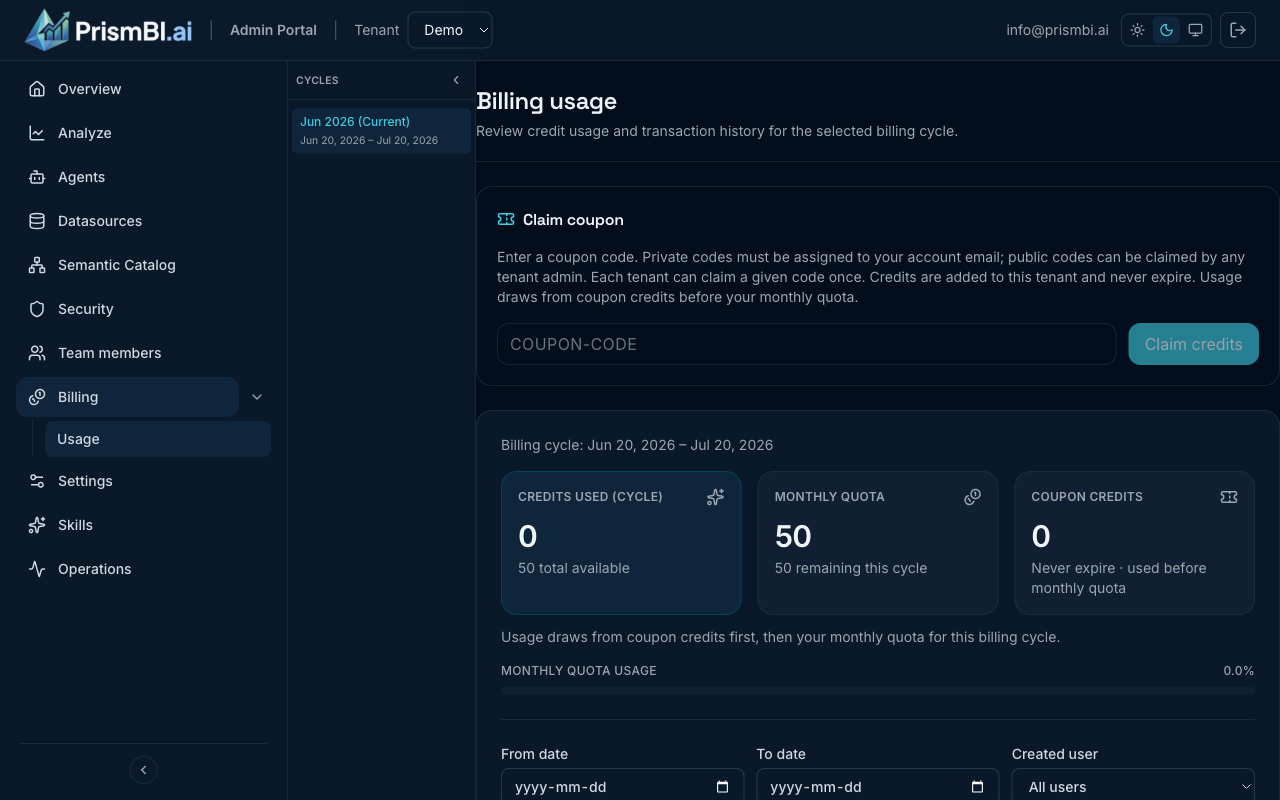Click the Billing cycle date range text
1280x800 pixels.
tap(637, 445)
